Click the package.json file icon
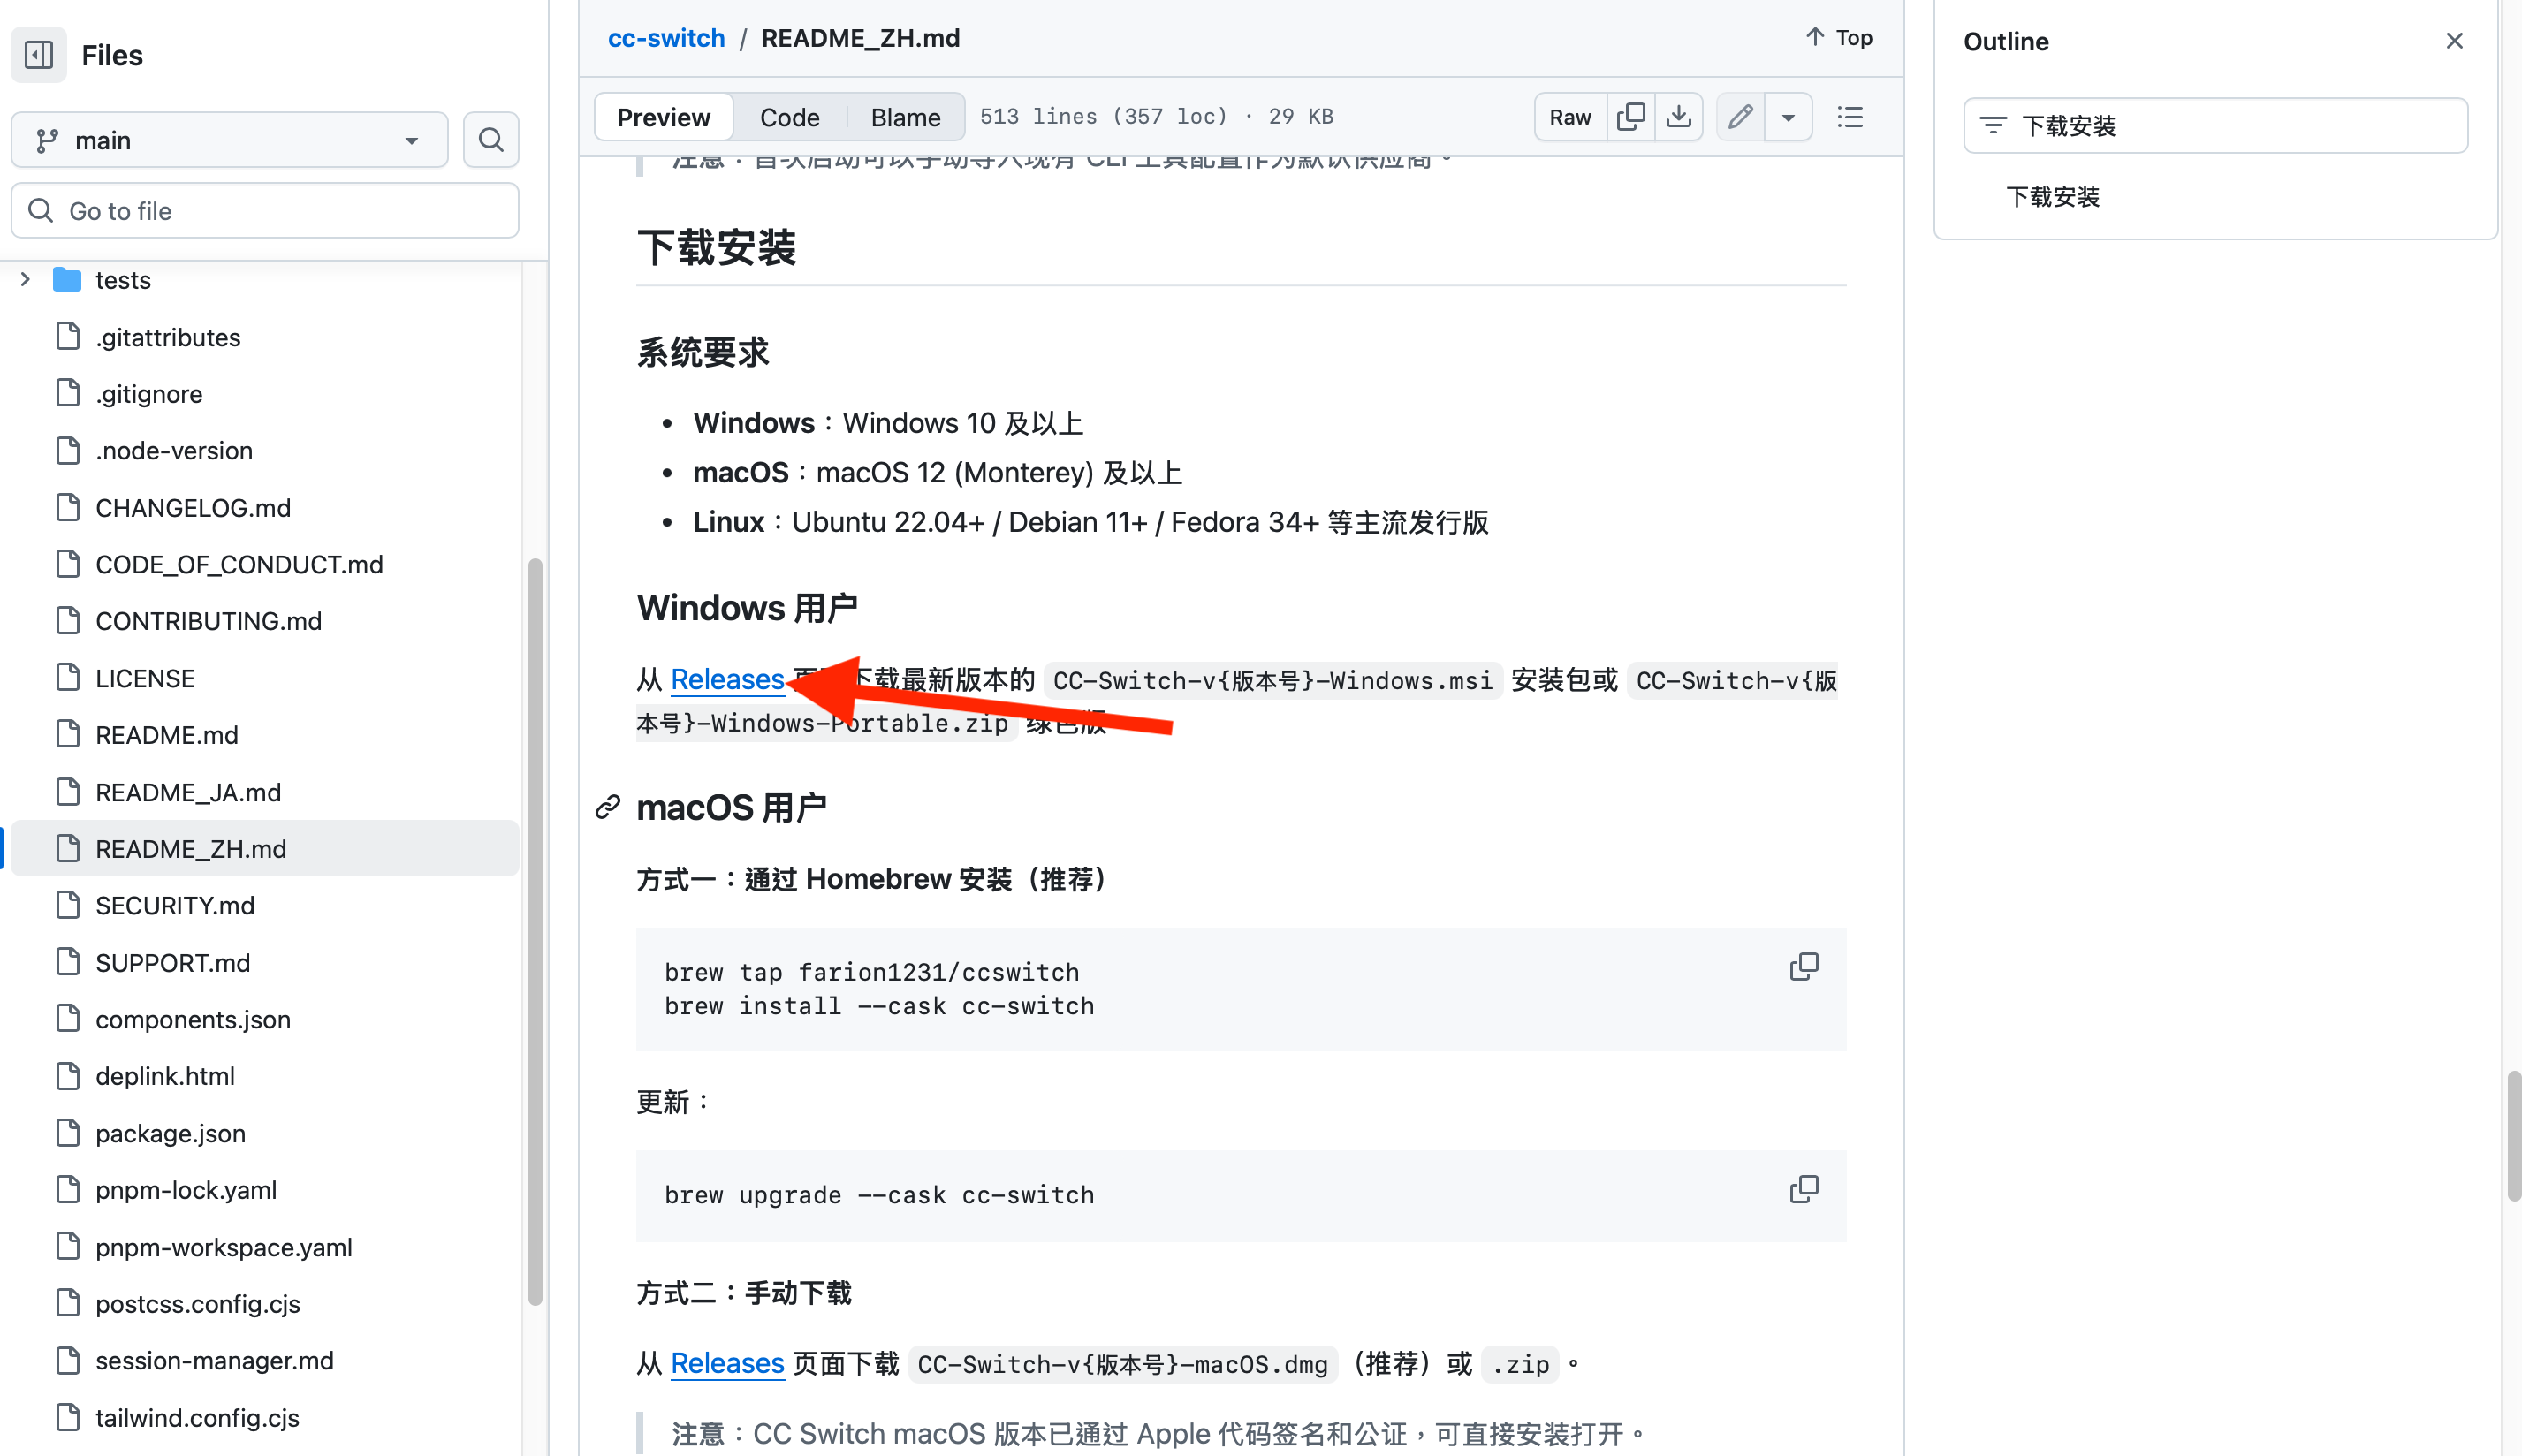 click(x=68, y=1133)
